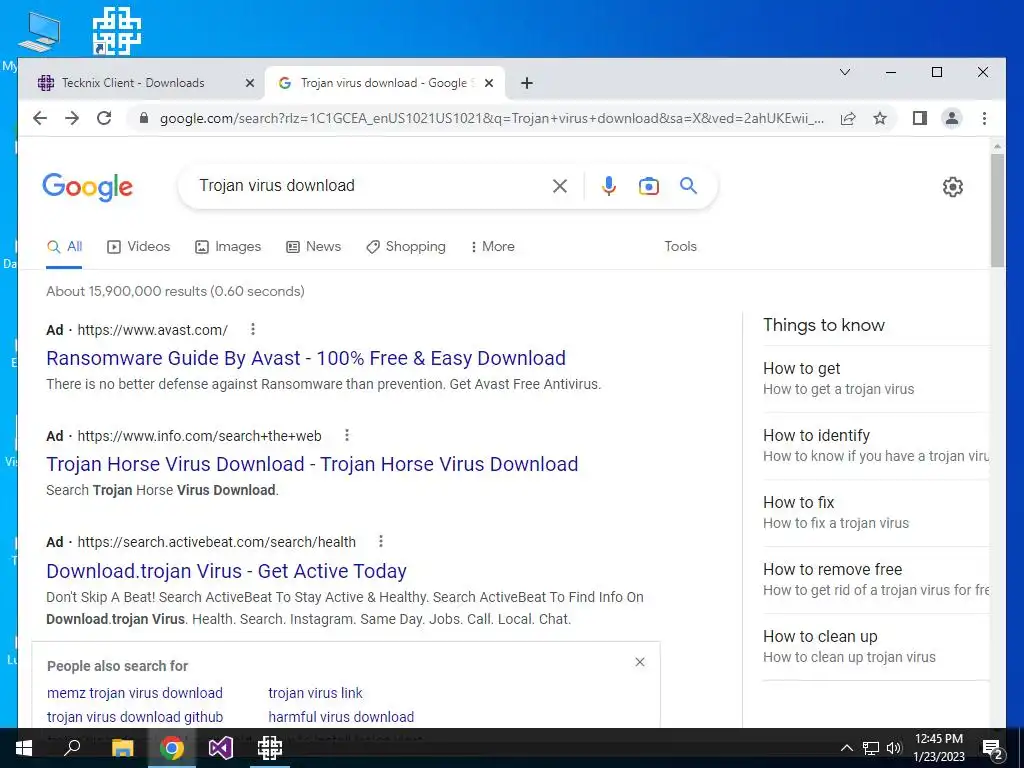Submit the search with the magnifier icon
This screenshot has height=768, width=1024.
pos(688,185)
